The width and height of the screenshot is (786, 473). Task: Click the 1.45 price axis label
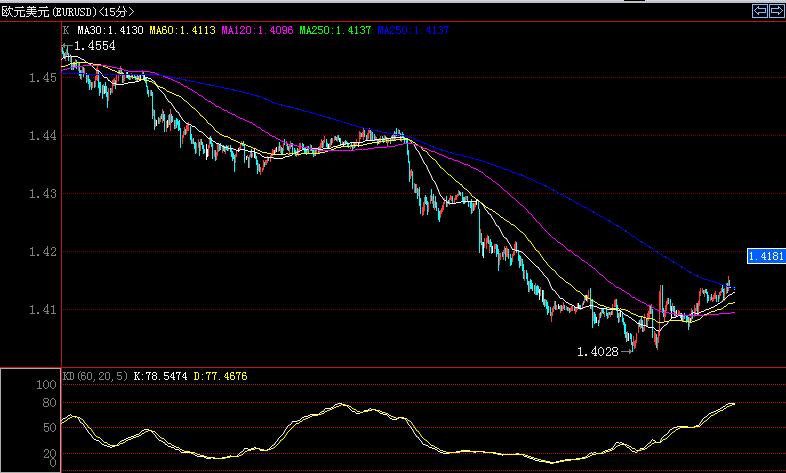click(43, 78)
